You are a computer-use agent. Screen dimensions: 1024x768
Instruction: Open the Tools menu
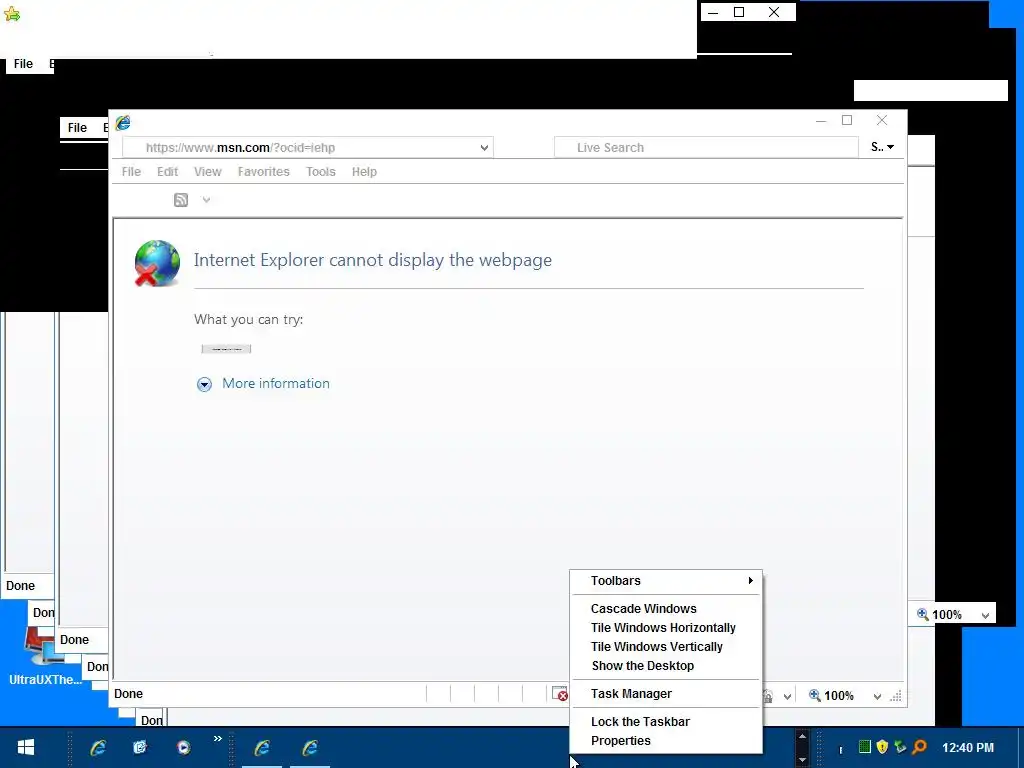point(321,172)
